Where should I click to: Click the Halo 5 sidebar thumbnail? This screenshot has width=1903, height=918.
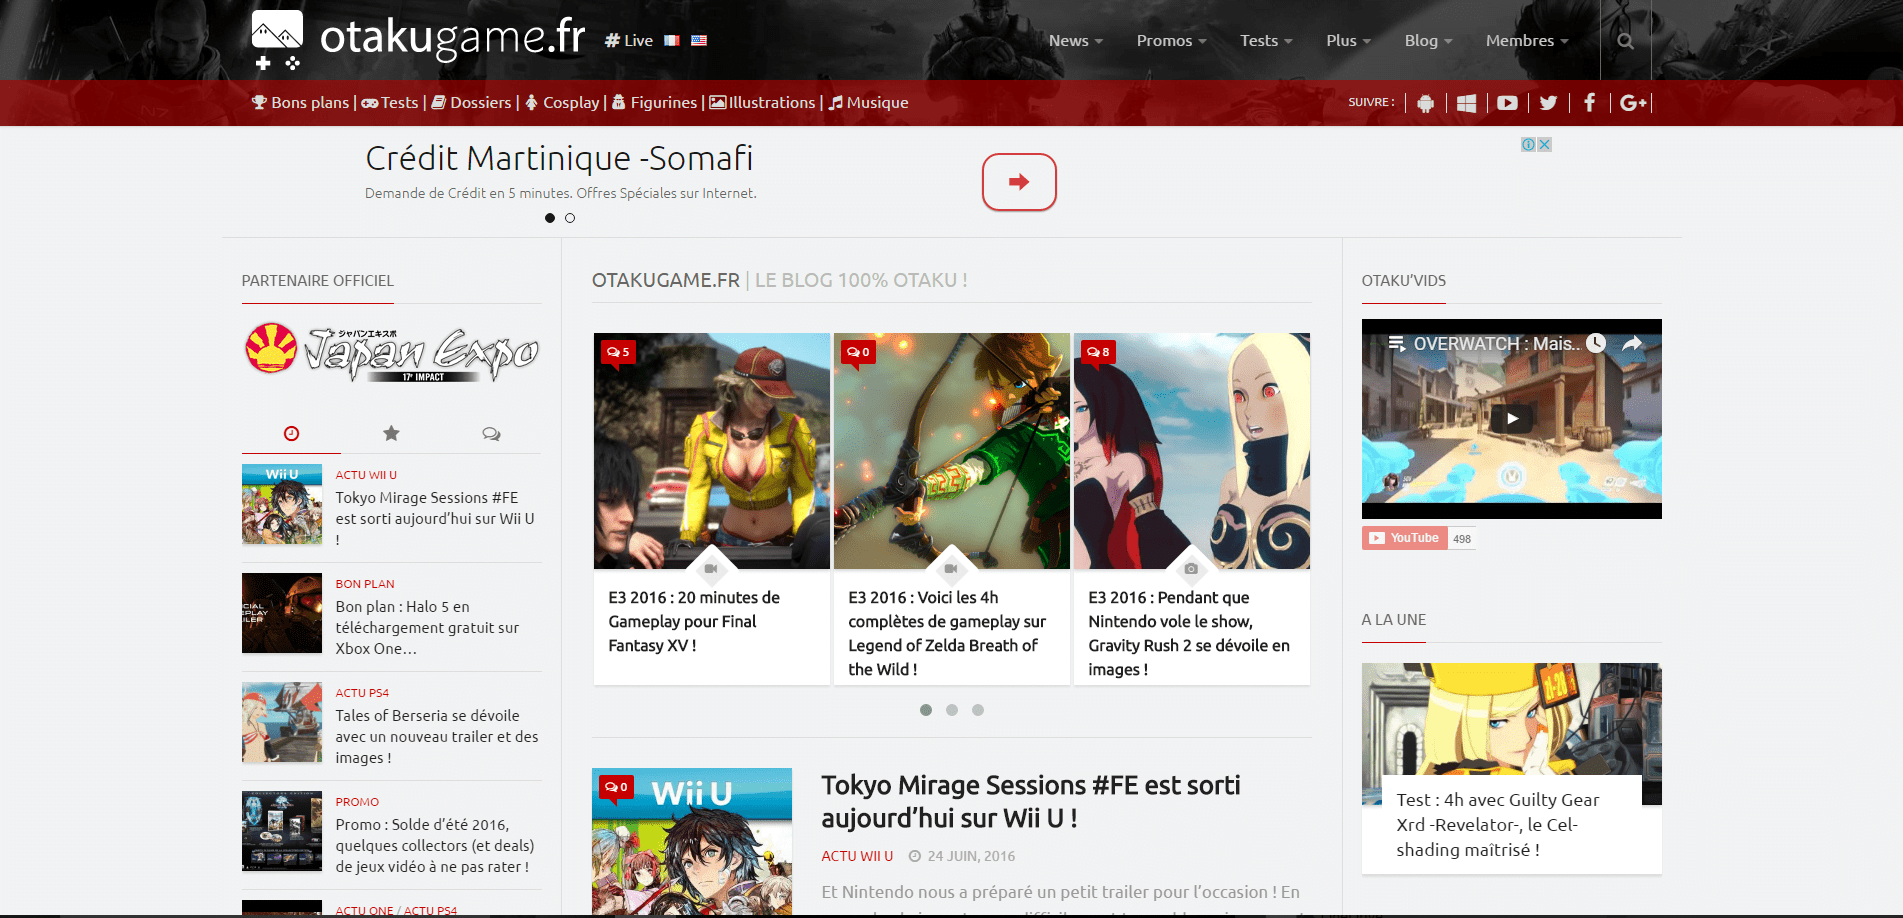click(x=282, y=613)
